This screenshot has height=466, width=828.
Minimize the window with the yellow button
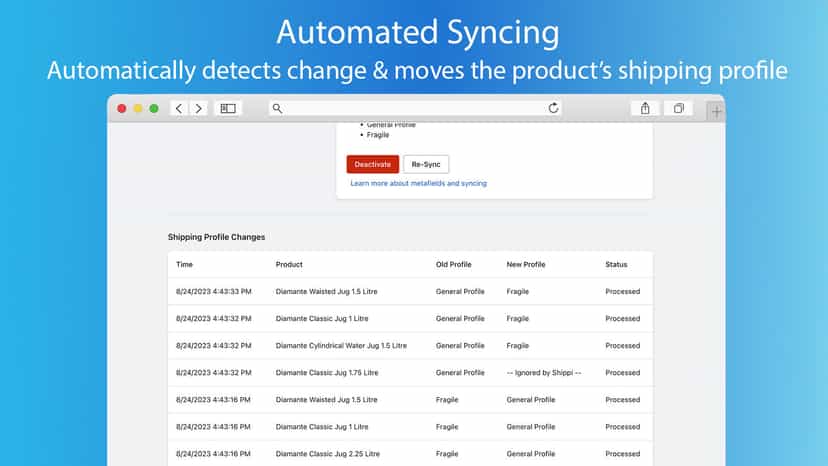(138, 108)
